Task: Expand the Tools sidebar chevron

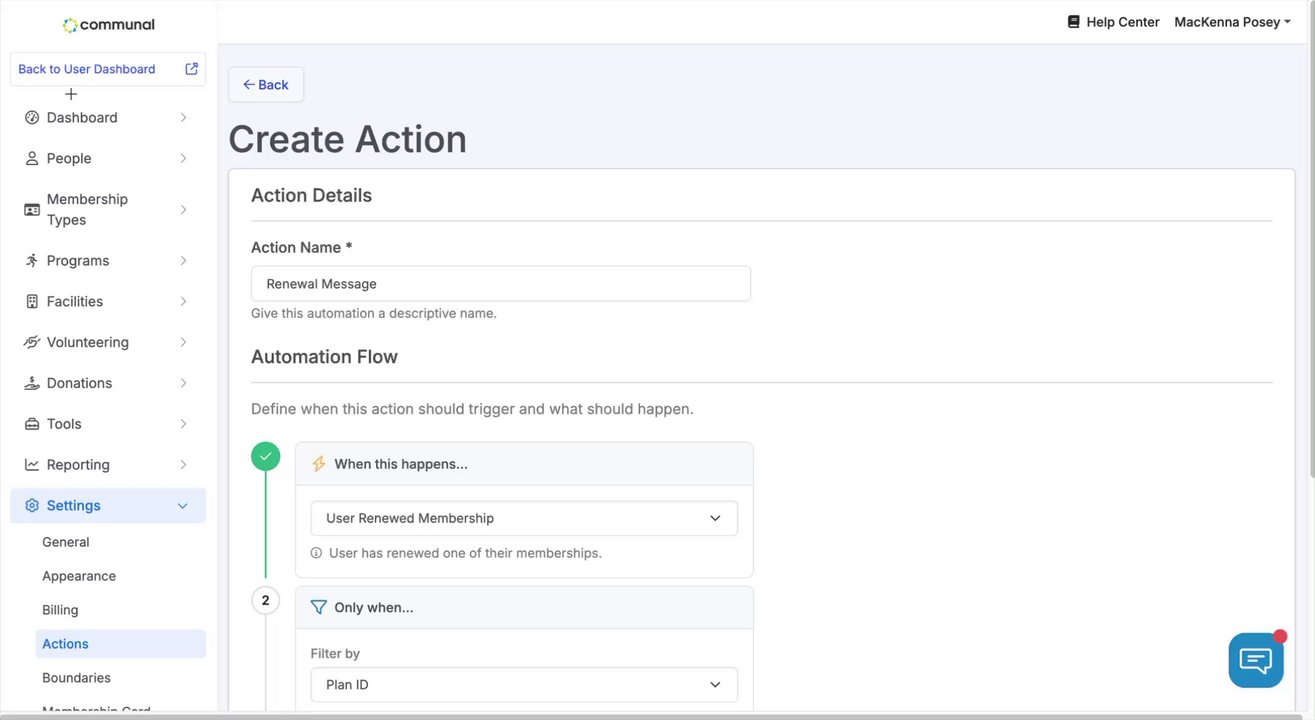Action: click(x=183, y=424)
